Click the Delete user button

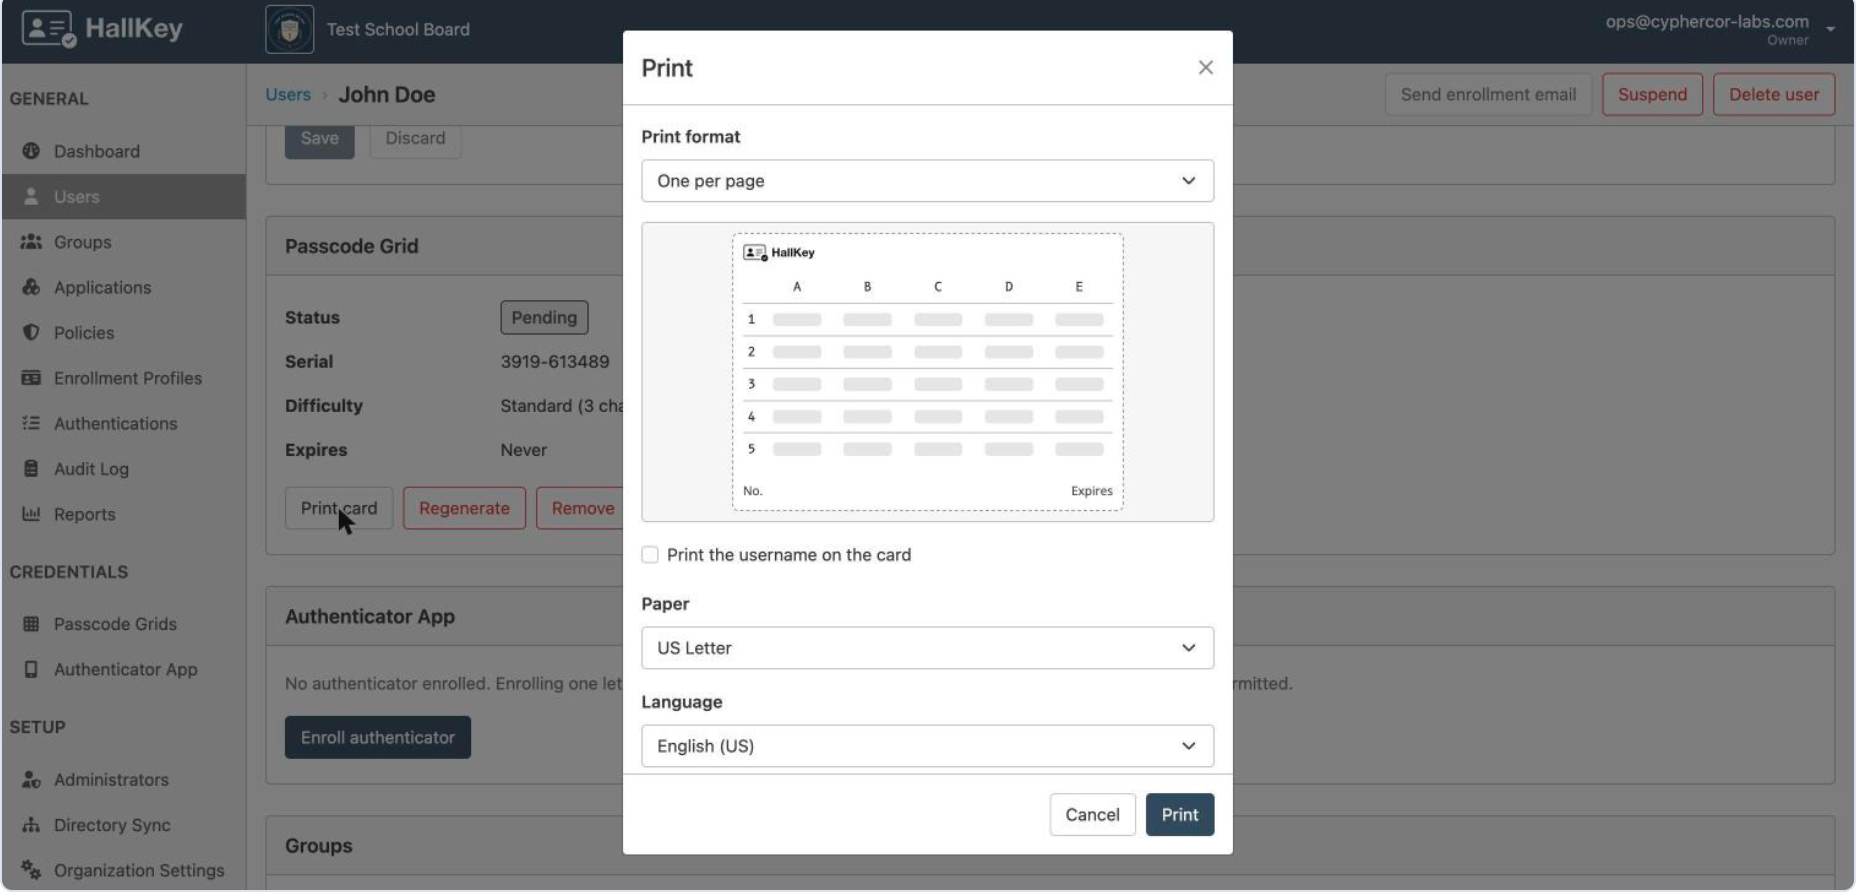click(1774, 94)
